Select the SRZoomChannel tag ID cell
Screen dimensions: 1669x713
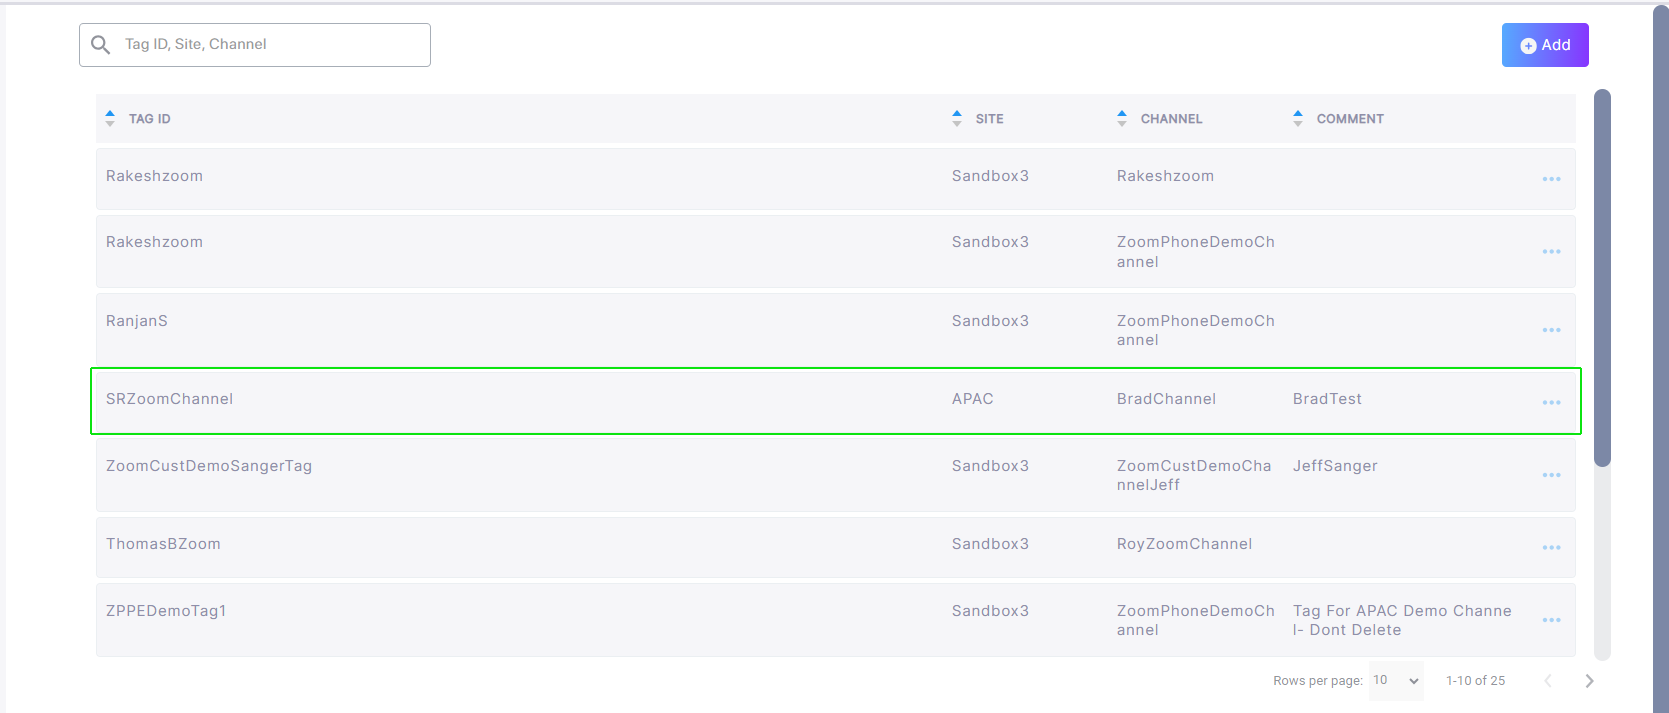169,399
